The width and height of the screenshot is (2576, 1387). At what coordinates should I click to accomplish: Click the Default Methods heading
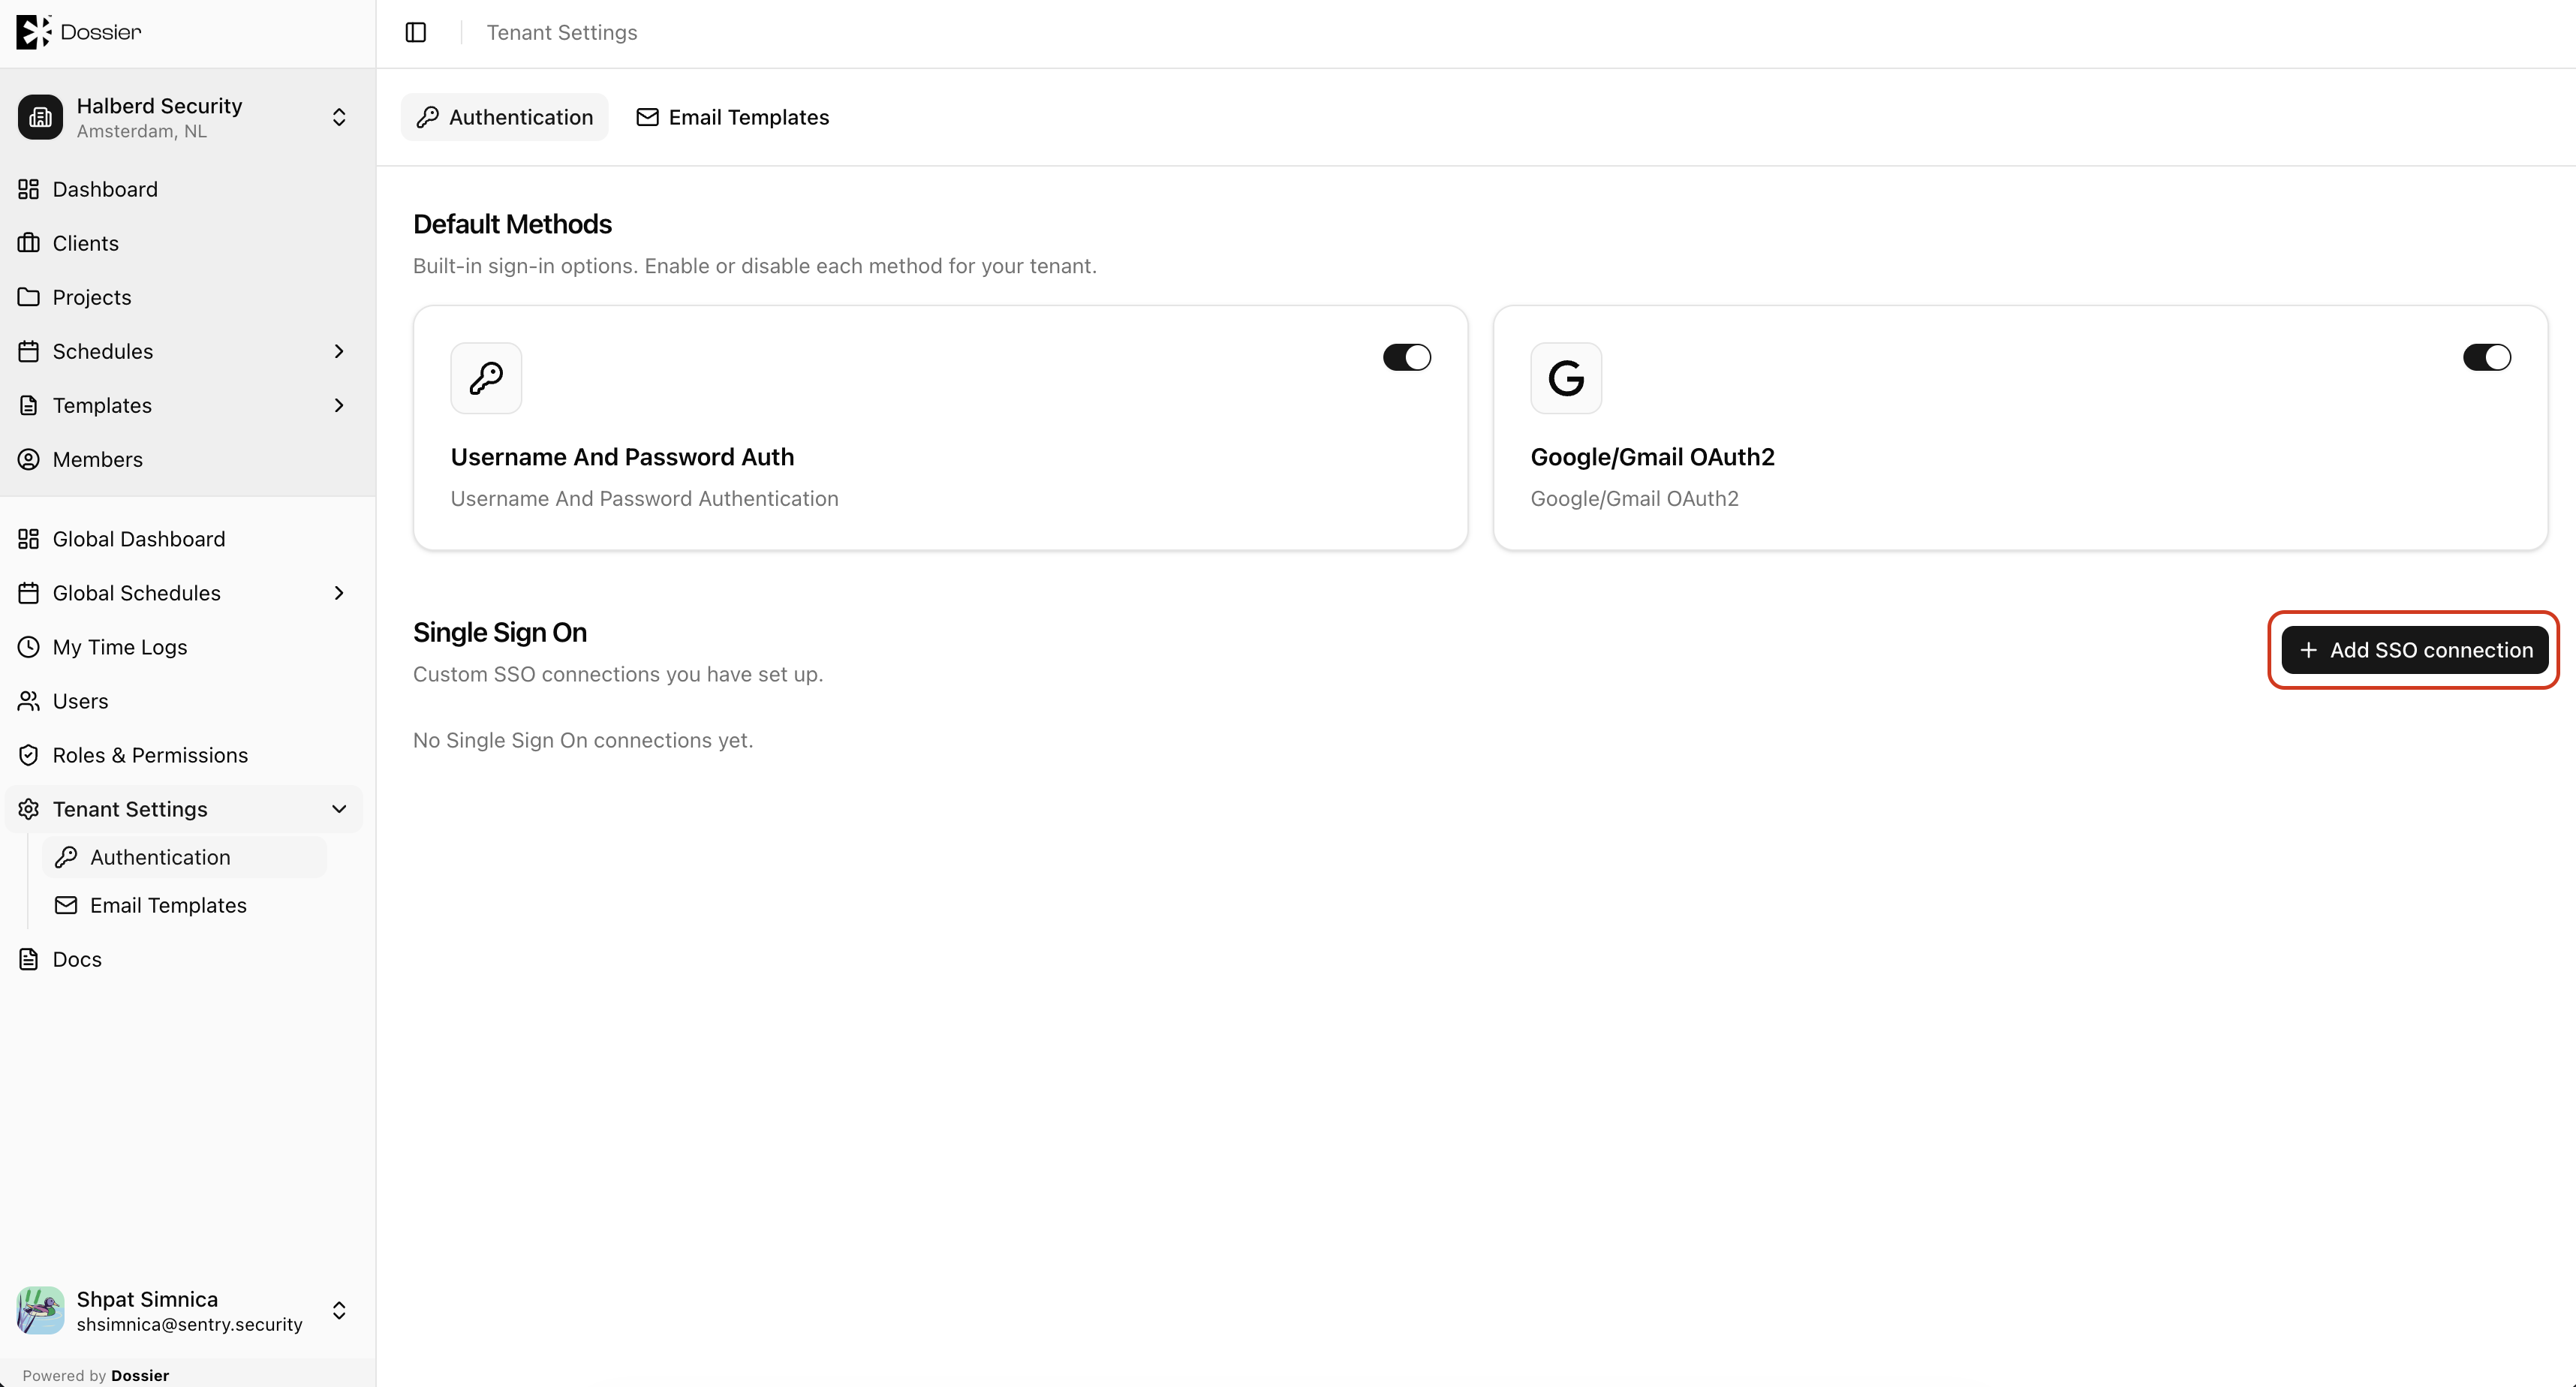click(x=512, y=224)
